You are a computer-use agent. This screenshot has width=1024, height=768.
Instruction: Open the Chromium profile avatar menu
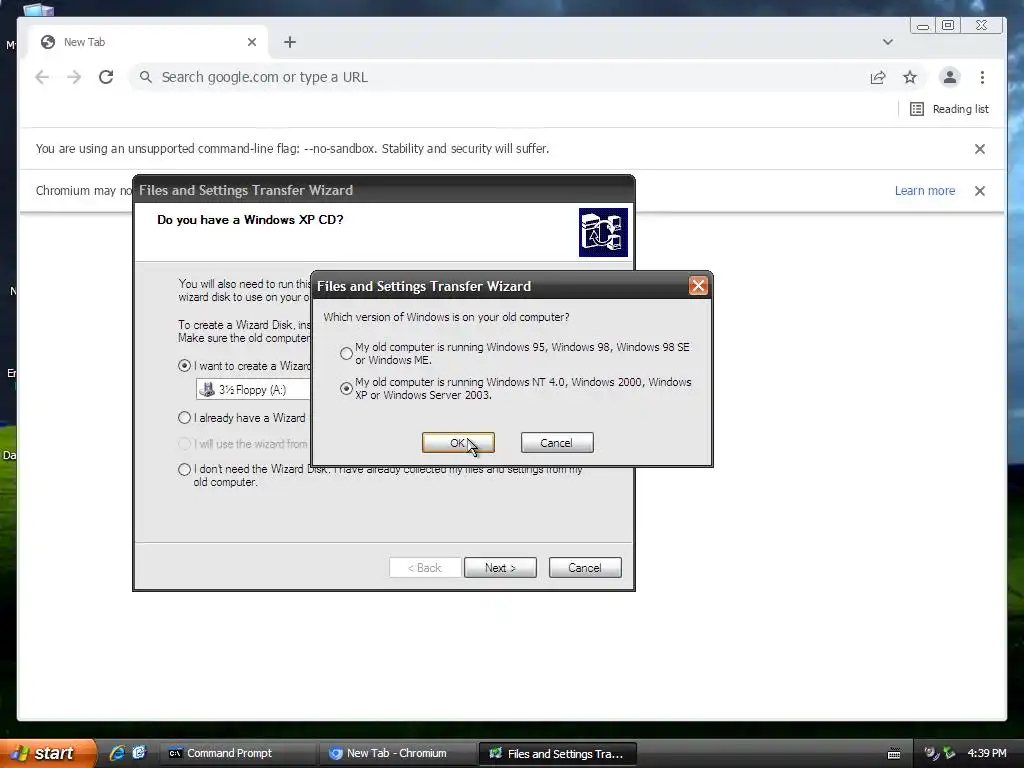[x=950, y=77]
